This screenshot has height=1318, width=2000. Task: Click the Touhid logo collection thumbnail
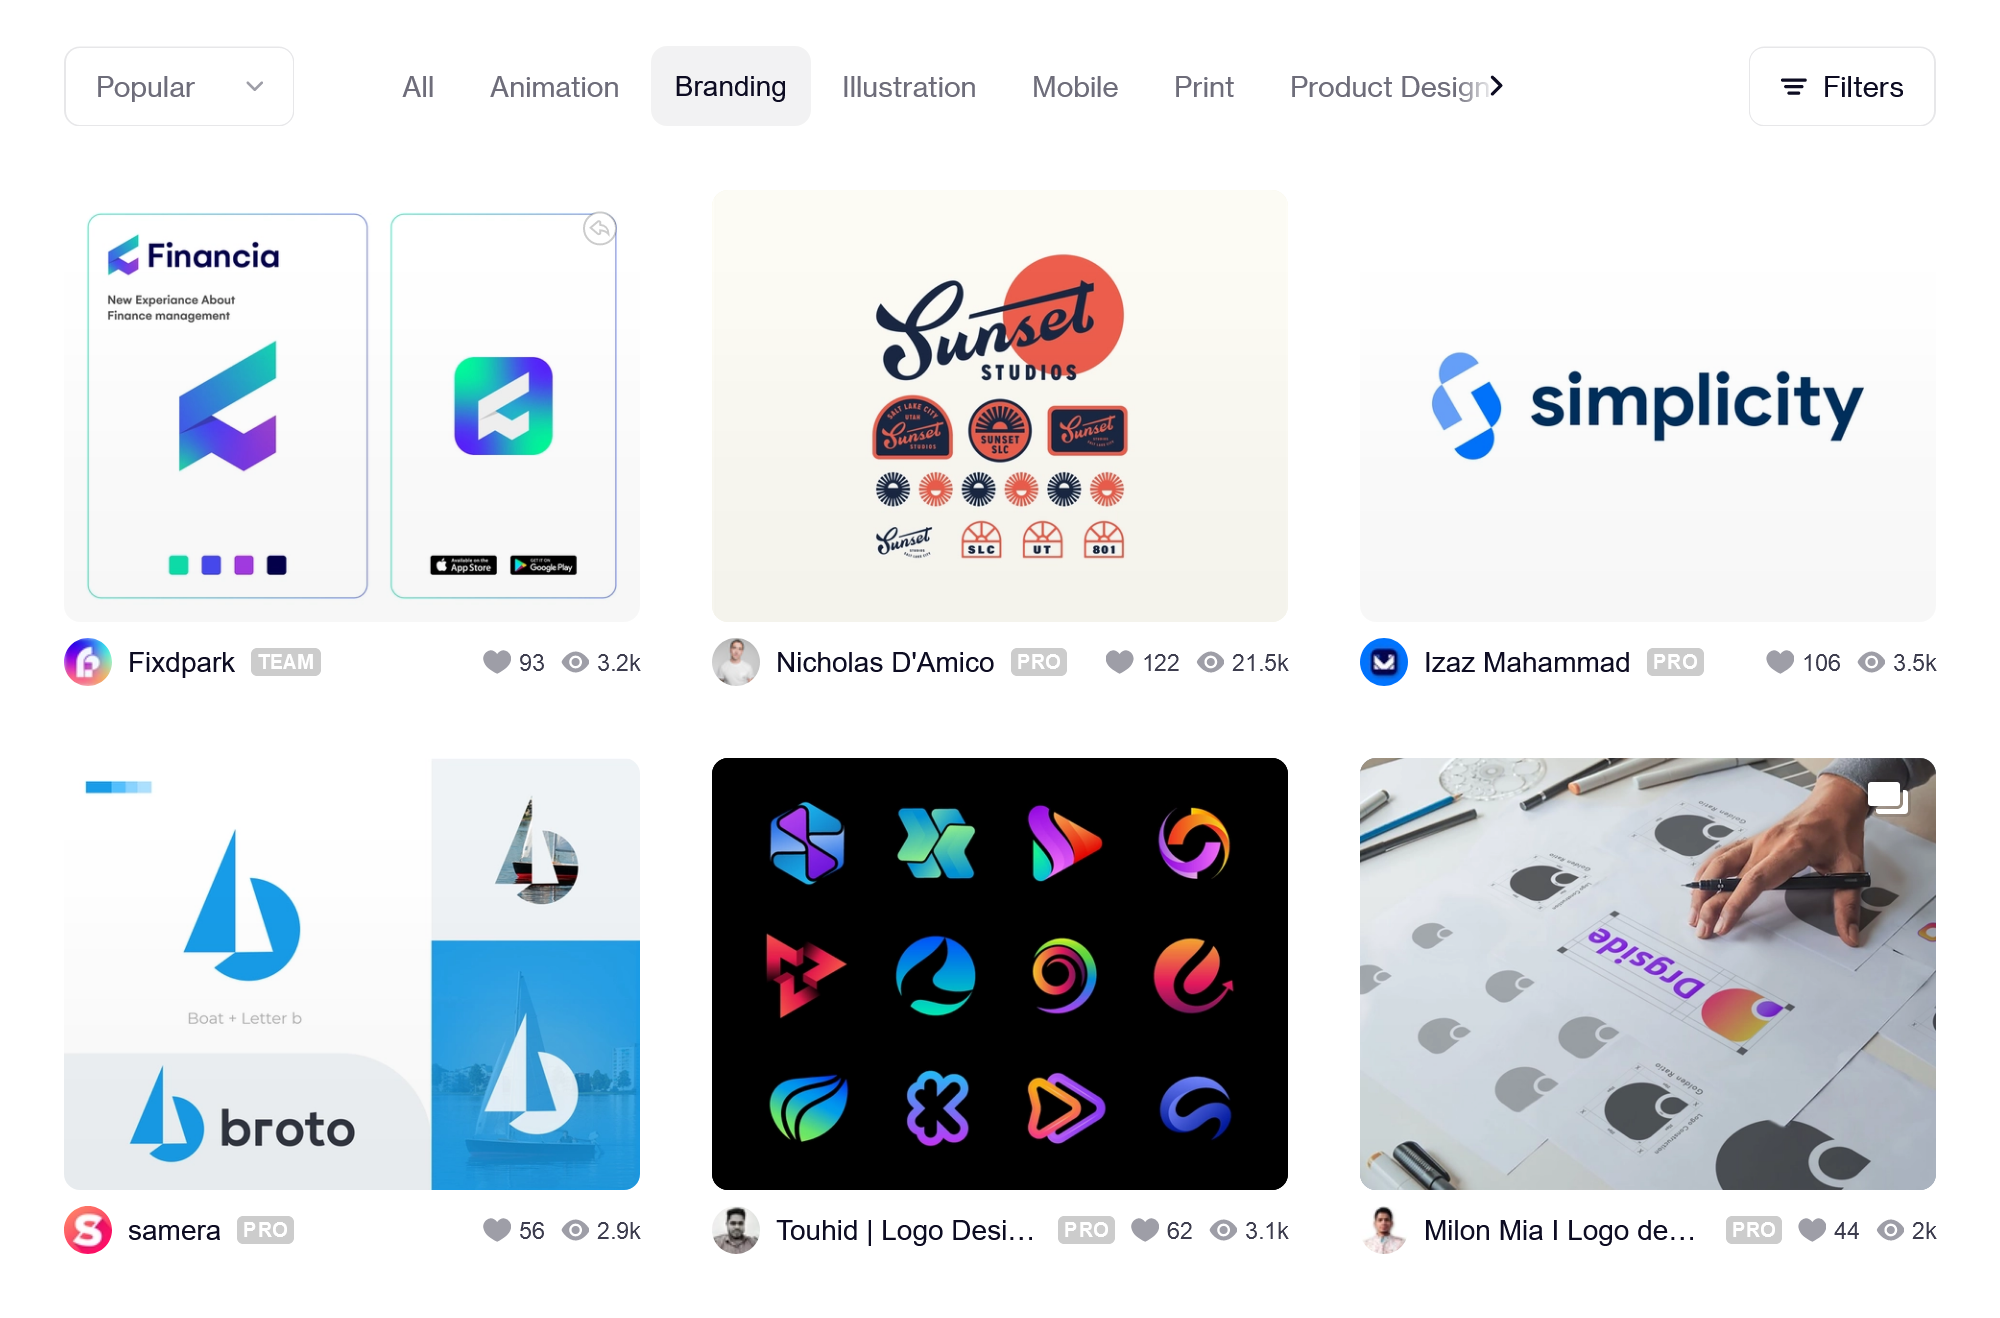999,969
